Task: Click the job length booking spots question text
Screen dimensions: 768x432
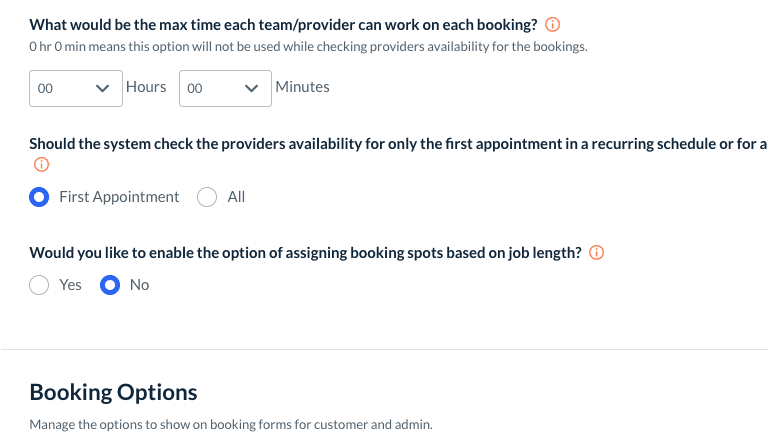Action: [x=305, y=253]
